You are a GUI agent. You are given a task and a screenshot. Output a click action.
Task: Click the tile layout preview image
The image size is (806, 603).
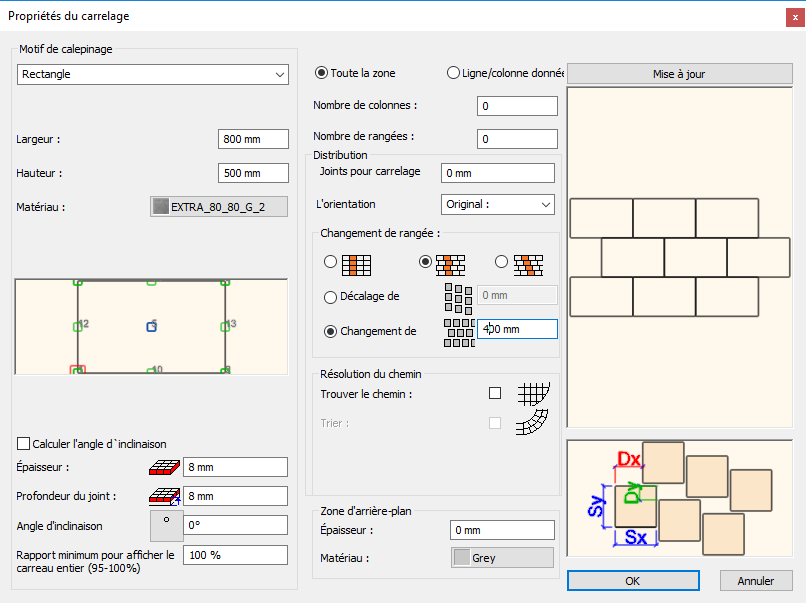(680, 257)
